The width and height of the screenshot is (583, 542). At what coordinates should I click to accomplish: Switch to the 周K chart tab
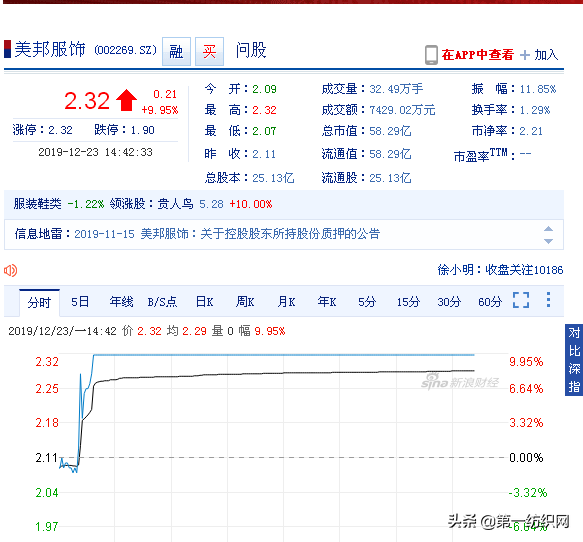[x=245, y=301]
